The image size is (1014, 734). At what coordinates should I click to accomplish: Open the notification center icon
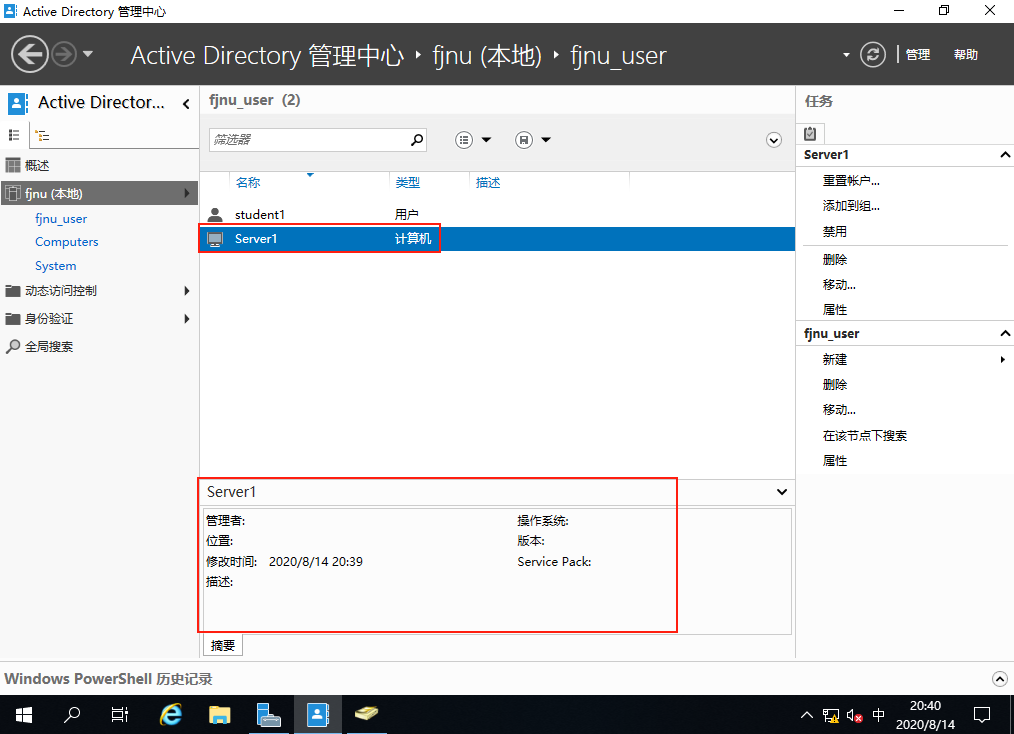pyautogui.click(x=982, y=715)
